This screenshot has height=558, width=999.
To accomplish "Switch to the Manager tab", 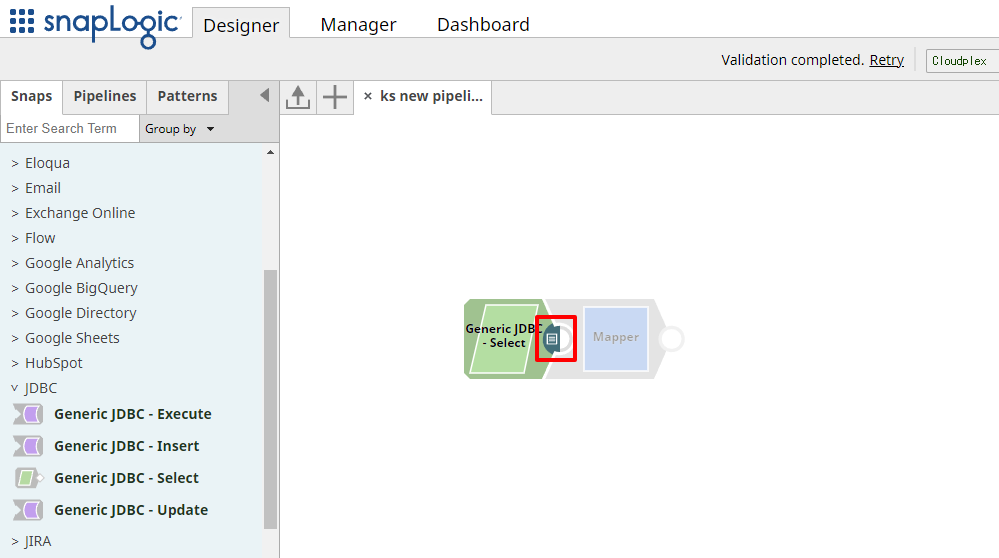I will 358,24.
